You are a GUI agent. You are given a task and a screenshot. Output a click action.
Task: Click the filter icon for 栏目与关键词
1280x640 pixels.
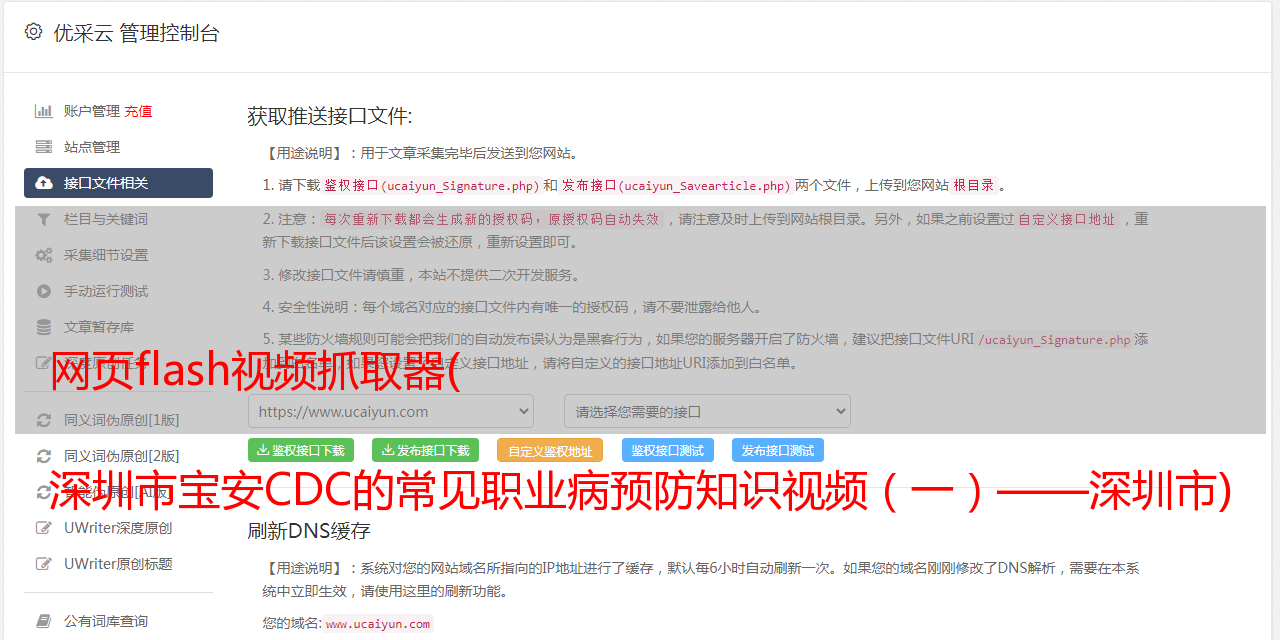pos(44,219)
